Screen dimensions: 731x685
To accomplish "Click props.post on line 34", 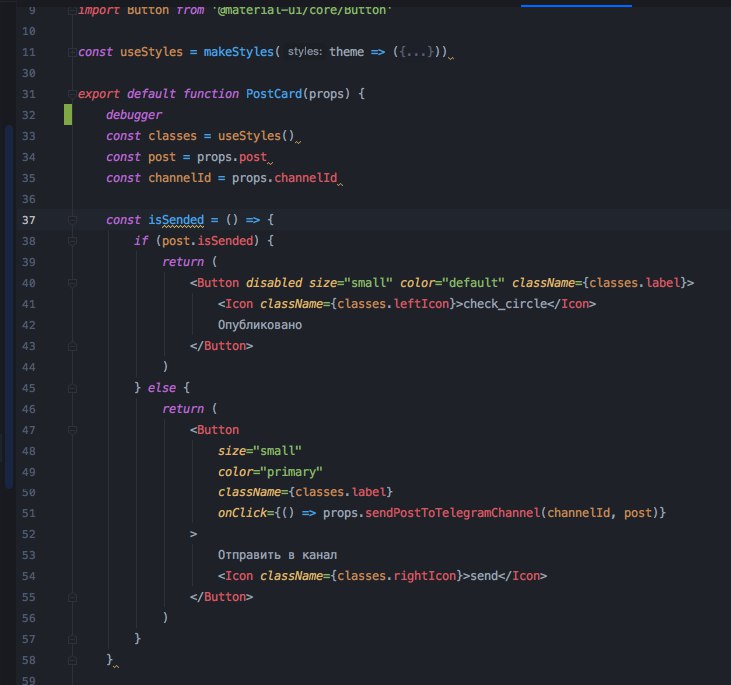I will point(232,157).
